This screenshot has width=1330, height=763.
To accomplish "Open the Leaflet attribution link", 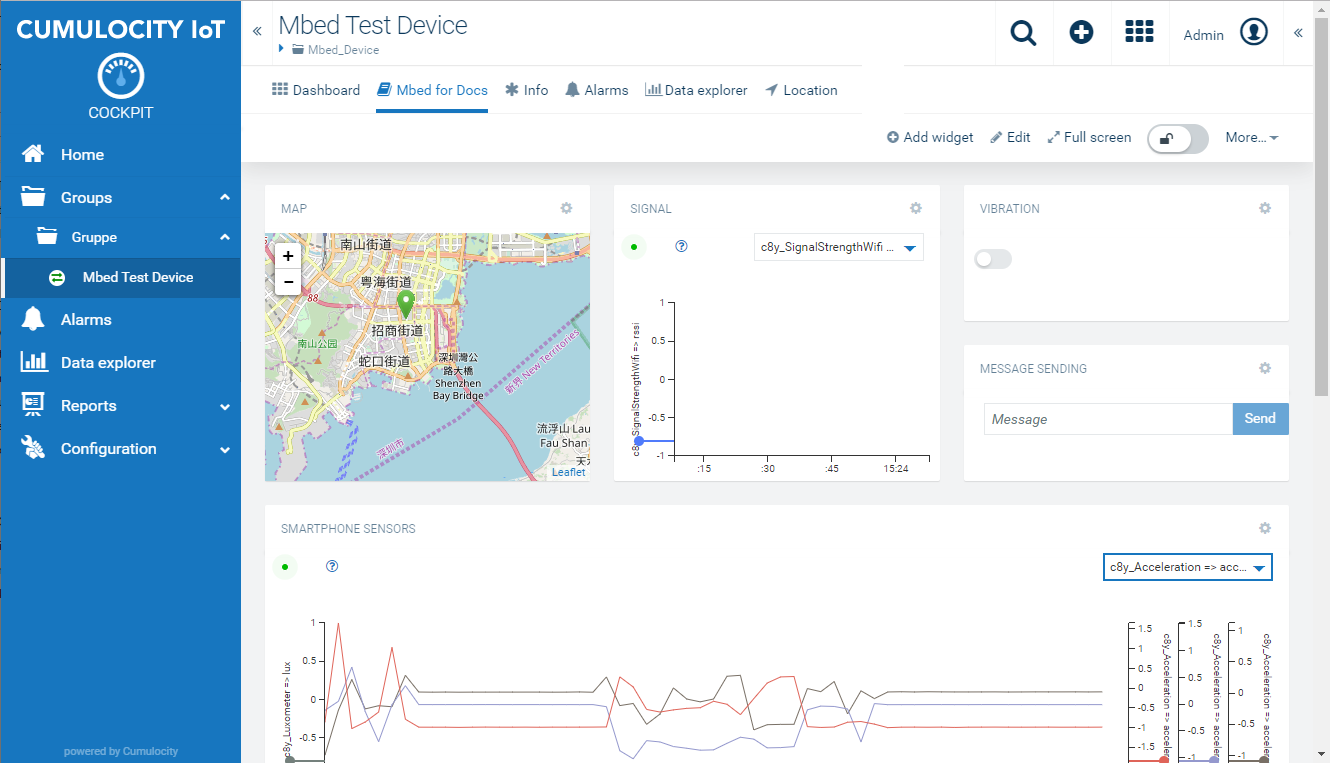I will tap(569, 472).
